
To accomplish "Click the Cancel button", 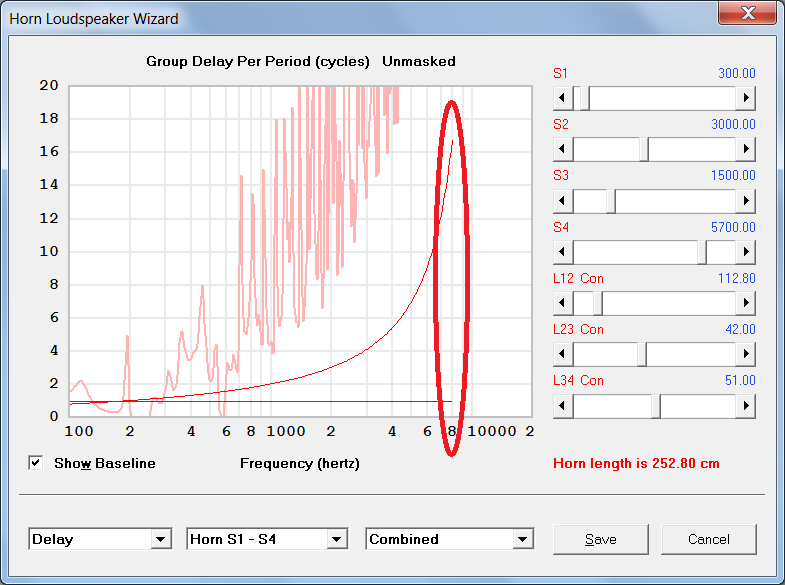I will (x=708, y=539).
